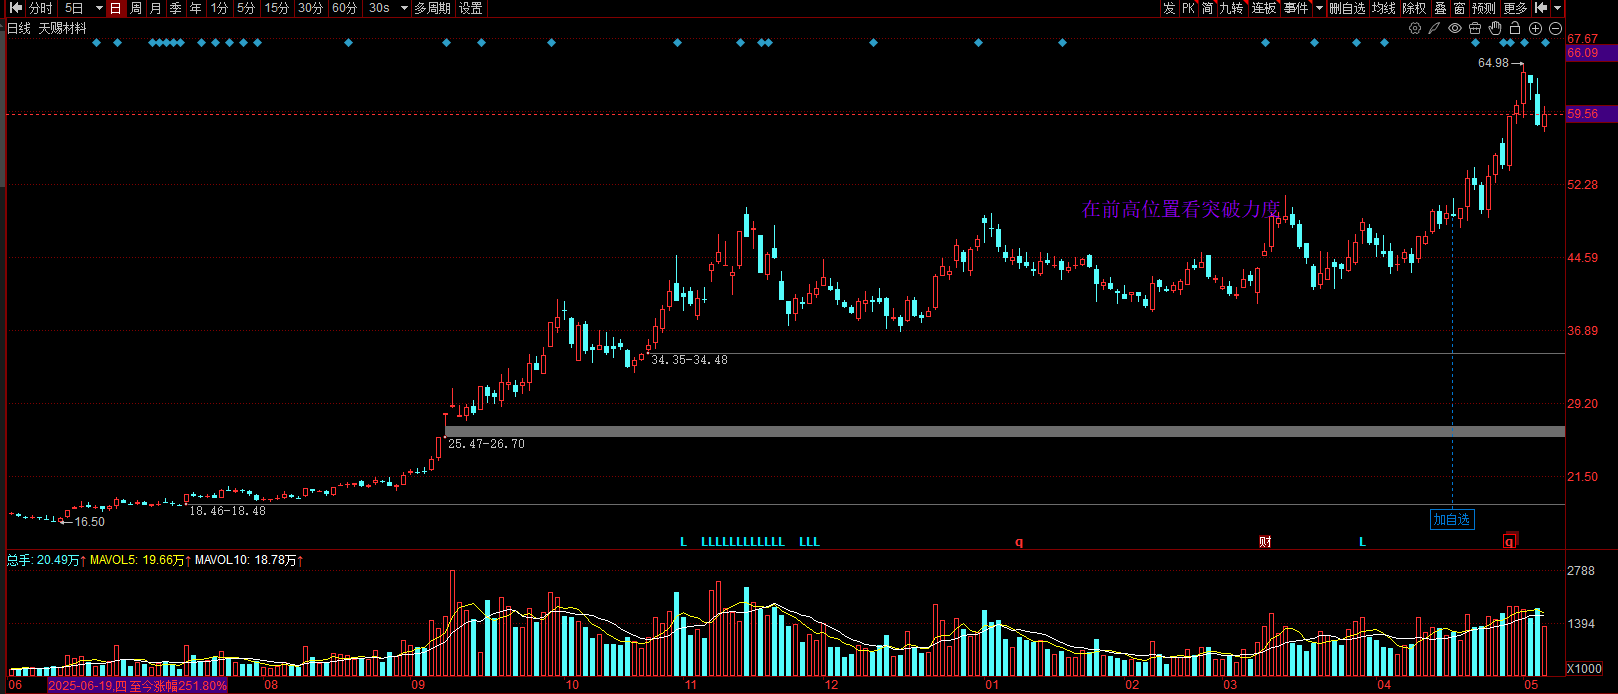
Task: Zoom in with the plus circle icon
Action: 1535,28
